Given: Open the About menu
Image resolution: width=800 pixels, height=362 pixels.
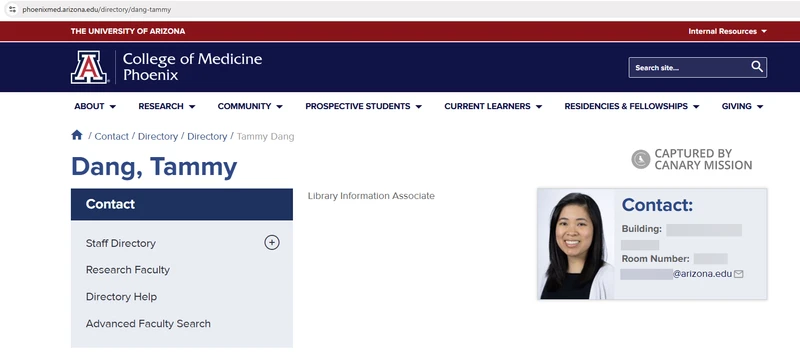Looking at the screenshot, I should click(95, 106).
